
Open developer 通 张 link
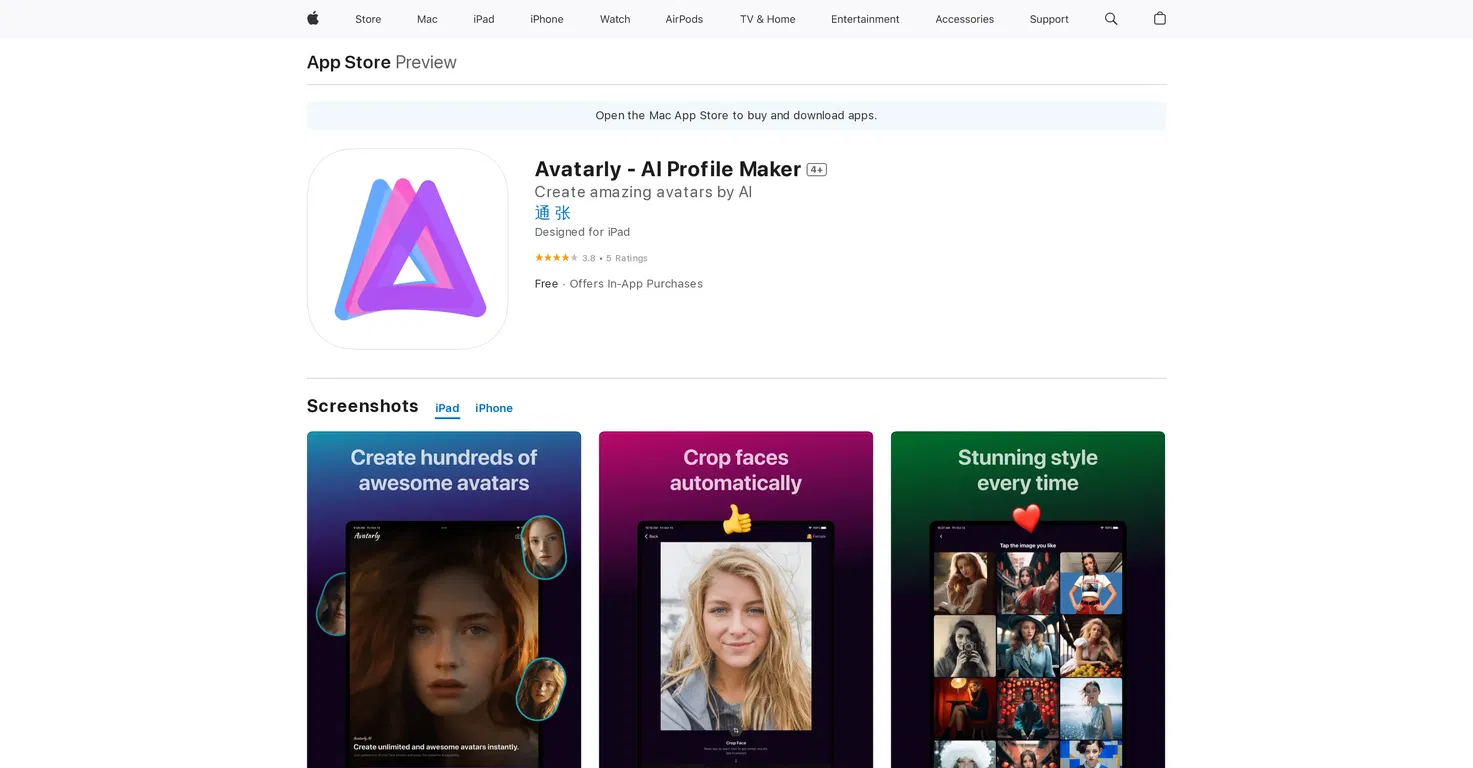click(x=553, y=213)
